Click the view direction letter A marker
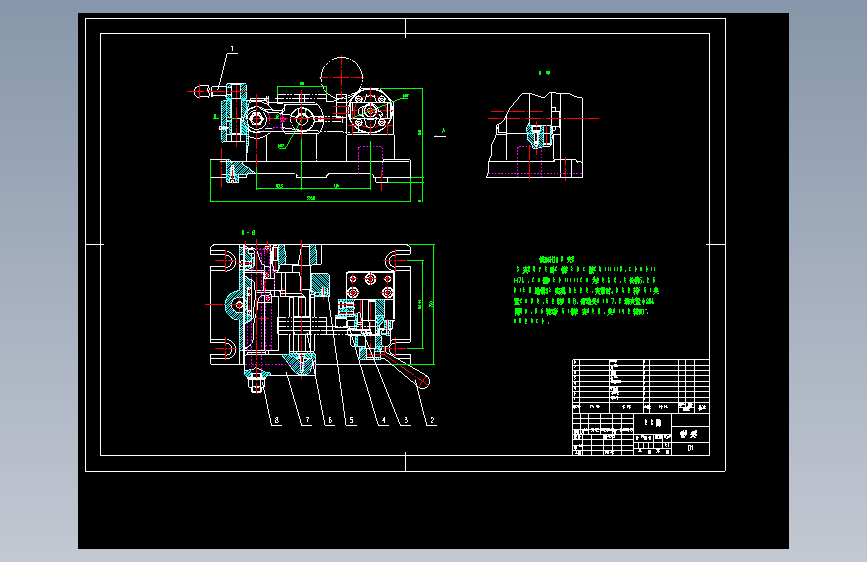This screenshot has height=562, width=867. (x=443, y=131)
